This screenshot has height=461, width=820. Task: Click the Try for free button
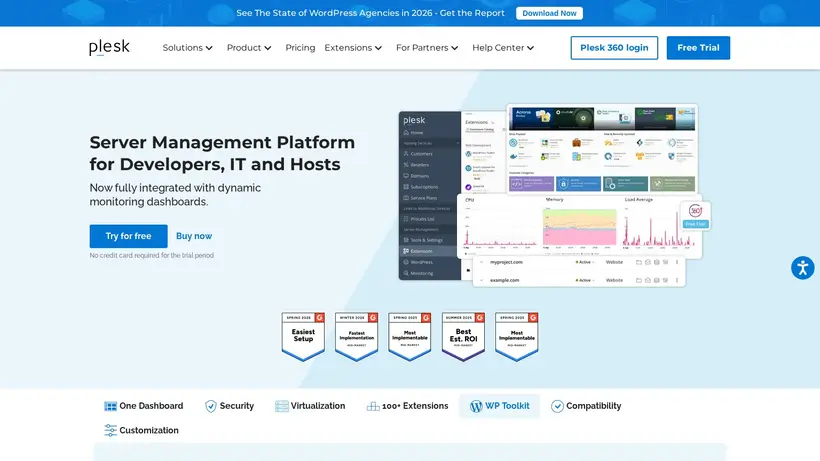coord(129,236)
